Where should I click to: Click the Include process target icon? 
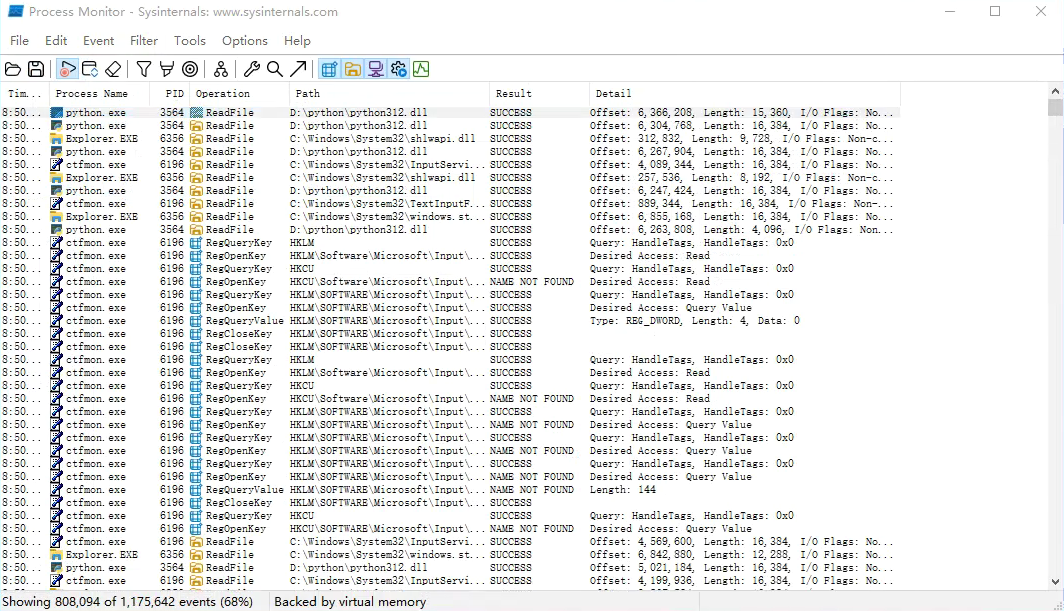point(190,69)
